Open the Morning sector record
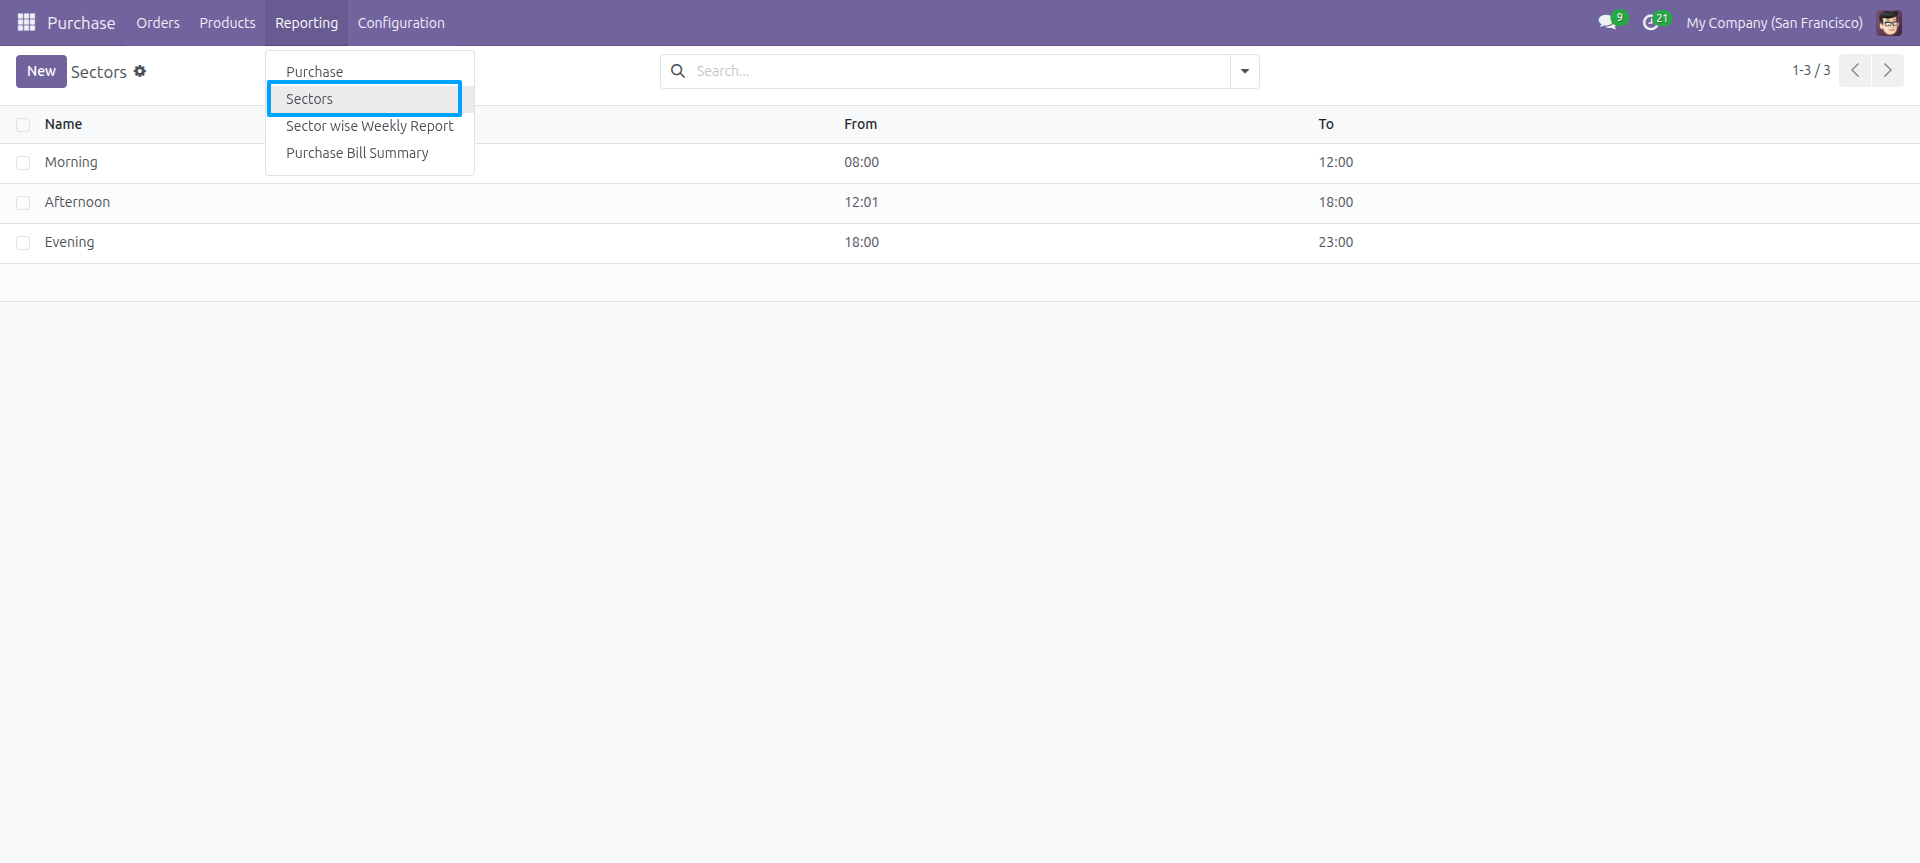The image size is (1920, 863). click(71, 162)
